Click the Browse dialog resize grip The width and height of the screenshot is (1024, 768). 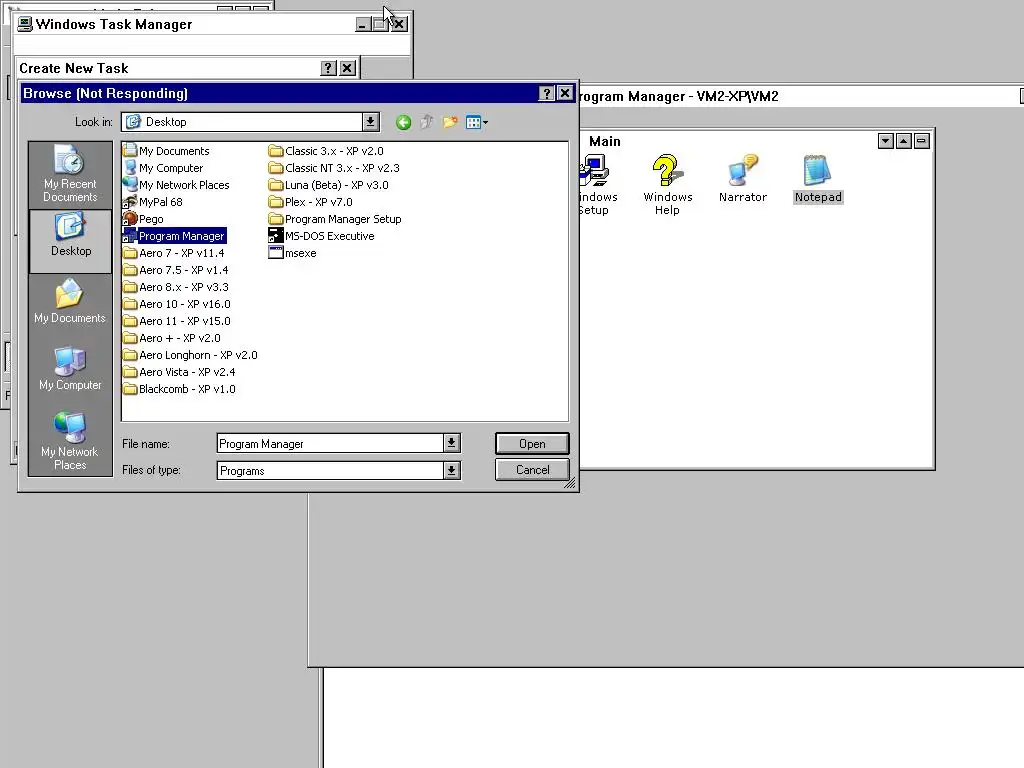pos(570,483)
